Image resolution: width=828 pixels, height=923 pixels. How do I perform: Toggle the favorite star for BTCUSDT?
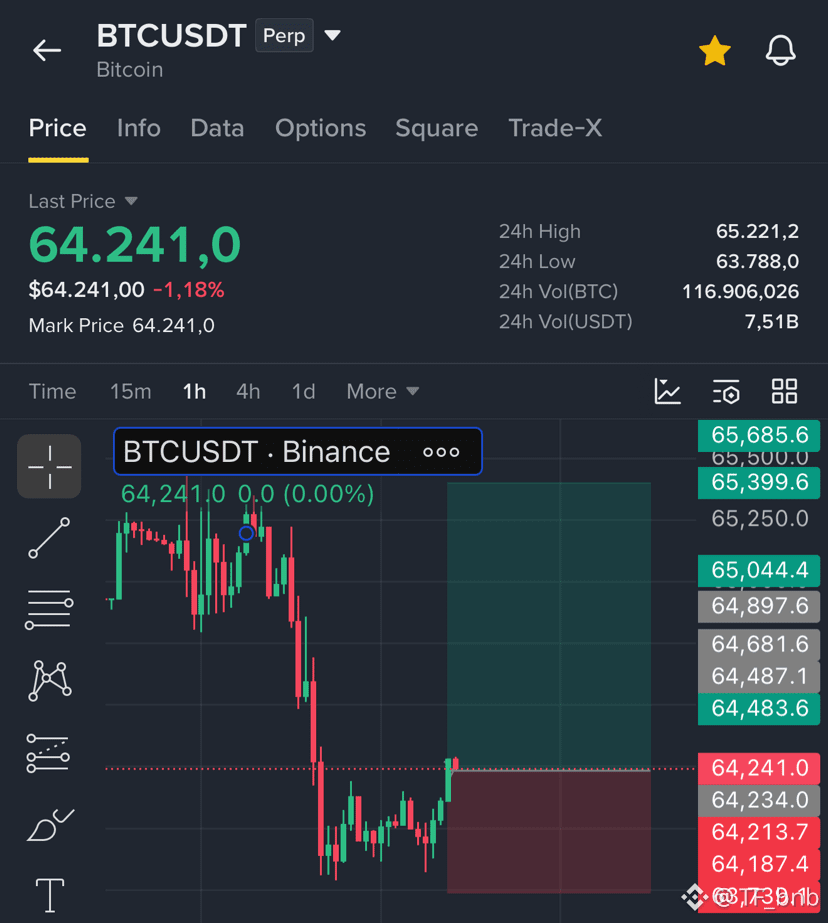click(x=714, y=51)
